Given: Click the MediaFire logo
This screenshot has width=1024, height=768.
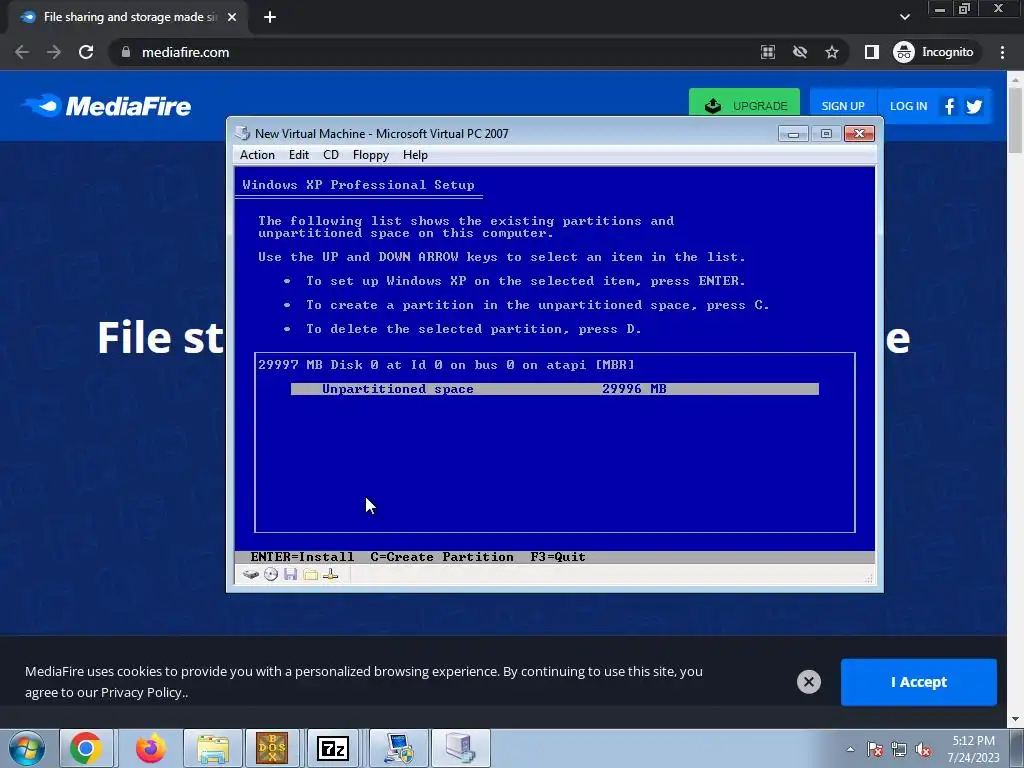Looking at the screenshot, I should coord(106,106).
